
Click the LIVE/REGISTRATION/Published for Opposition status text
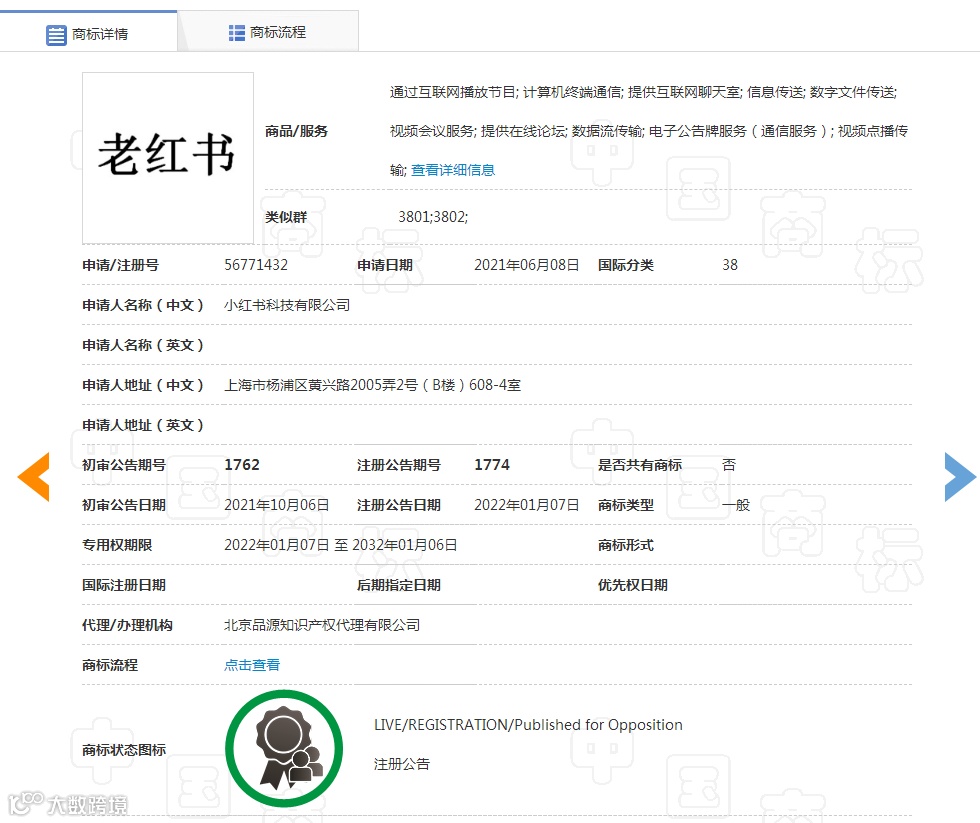click(x=528, y=725)
